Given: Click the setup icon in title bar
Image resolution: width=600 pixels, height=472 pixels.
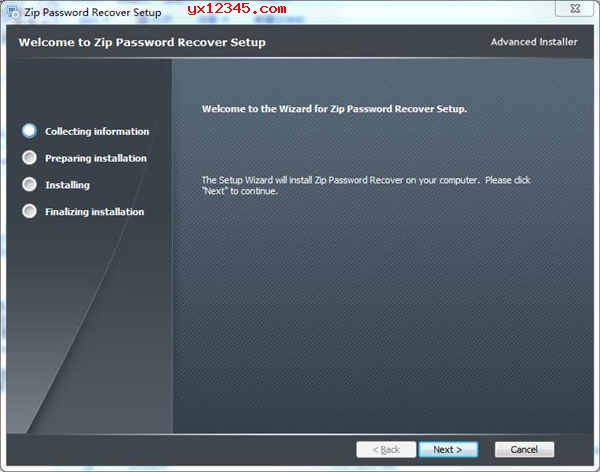Looking at the screenshot, I should [x=13, y=13].
